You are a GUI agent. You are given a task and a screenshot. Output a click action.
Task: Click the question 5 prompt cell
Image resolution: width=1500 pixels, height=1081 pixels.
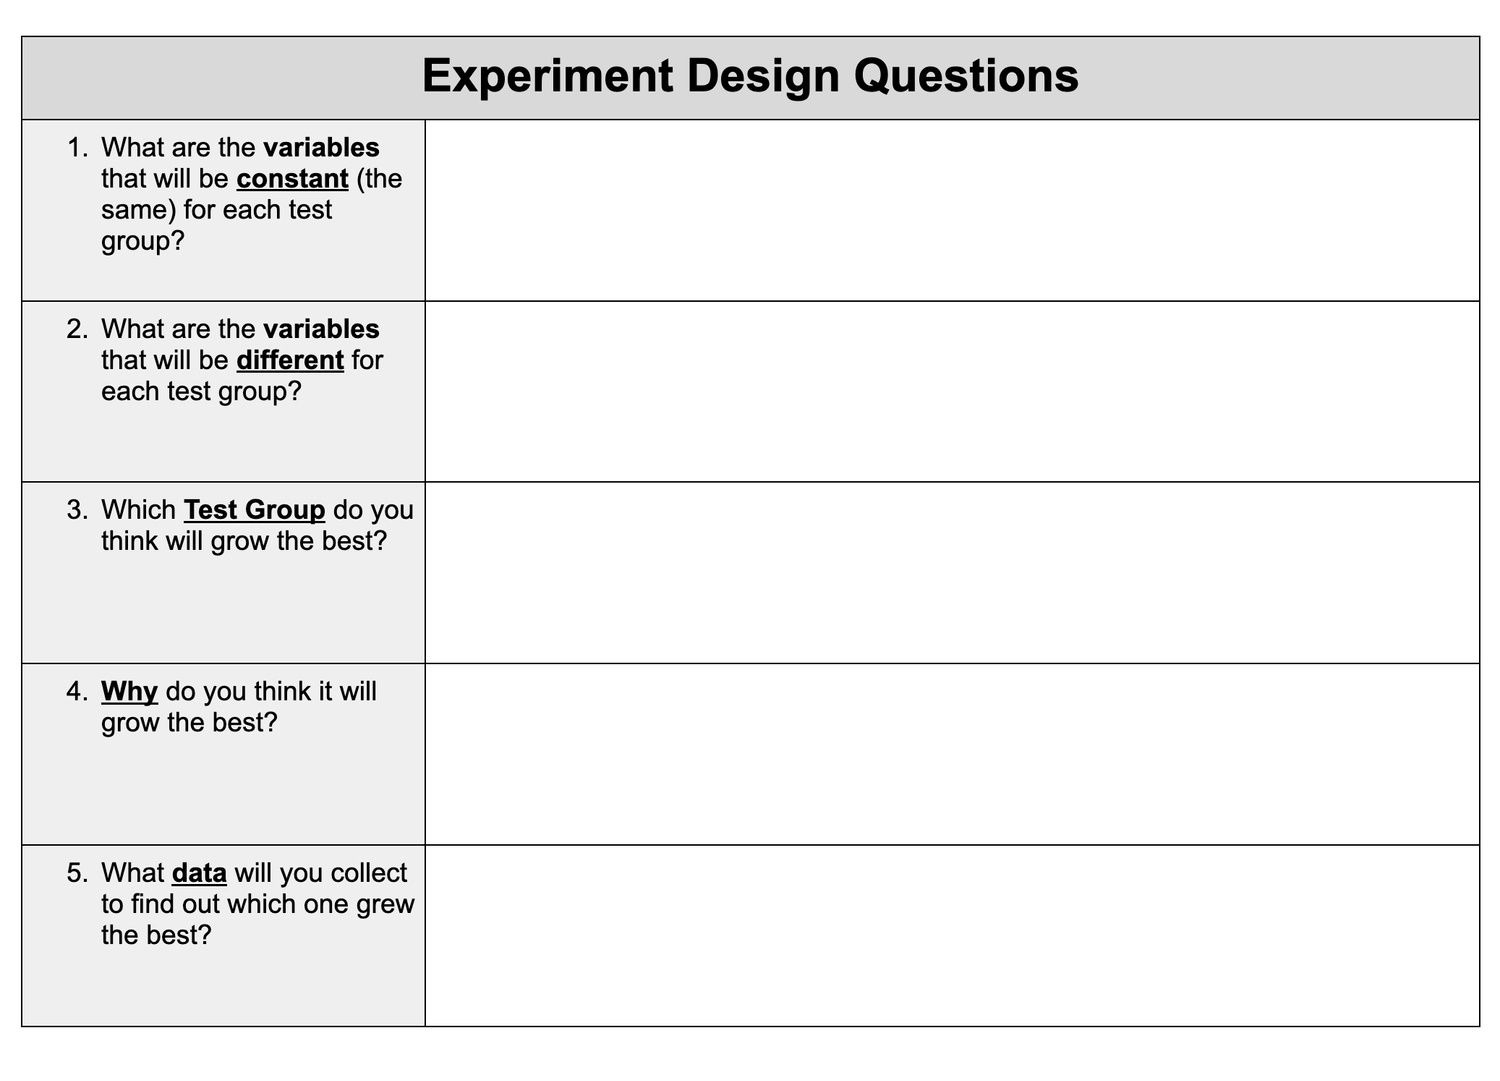(224, 935)
